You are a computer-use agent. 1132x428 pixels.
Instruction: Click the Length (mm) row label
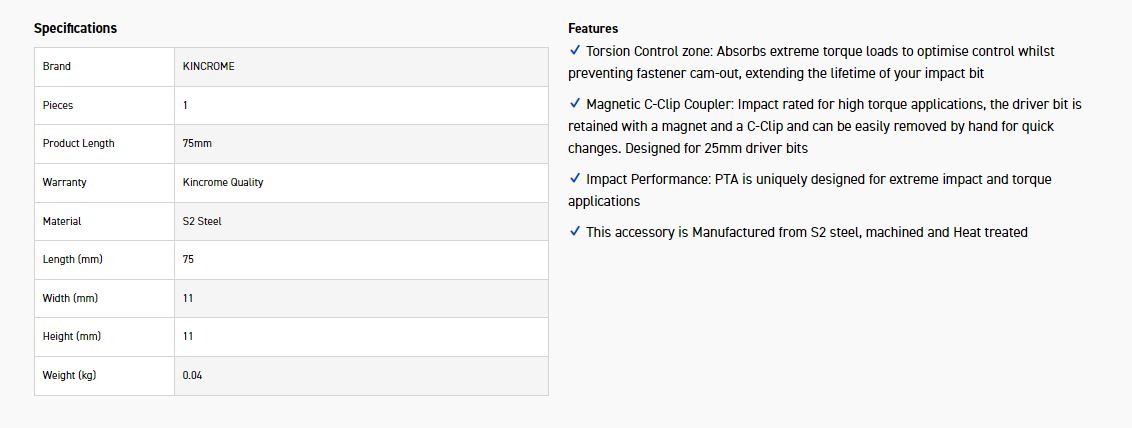click(x=72, y=259)
